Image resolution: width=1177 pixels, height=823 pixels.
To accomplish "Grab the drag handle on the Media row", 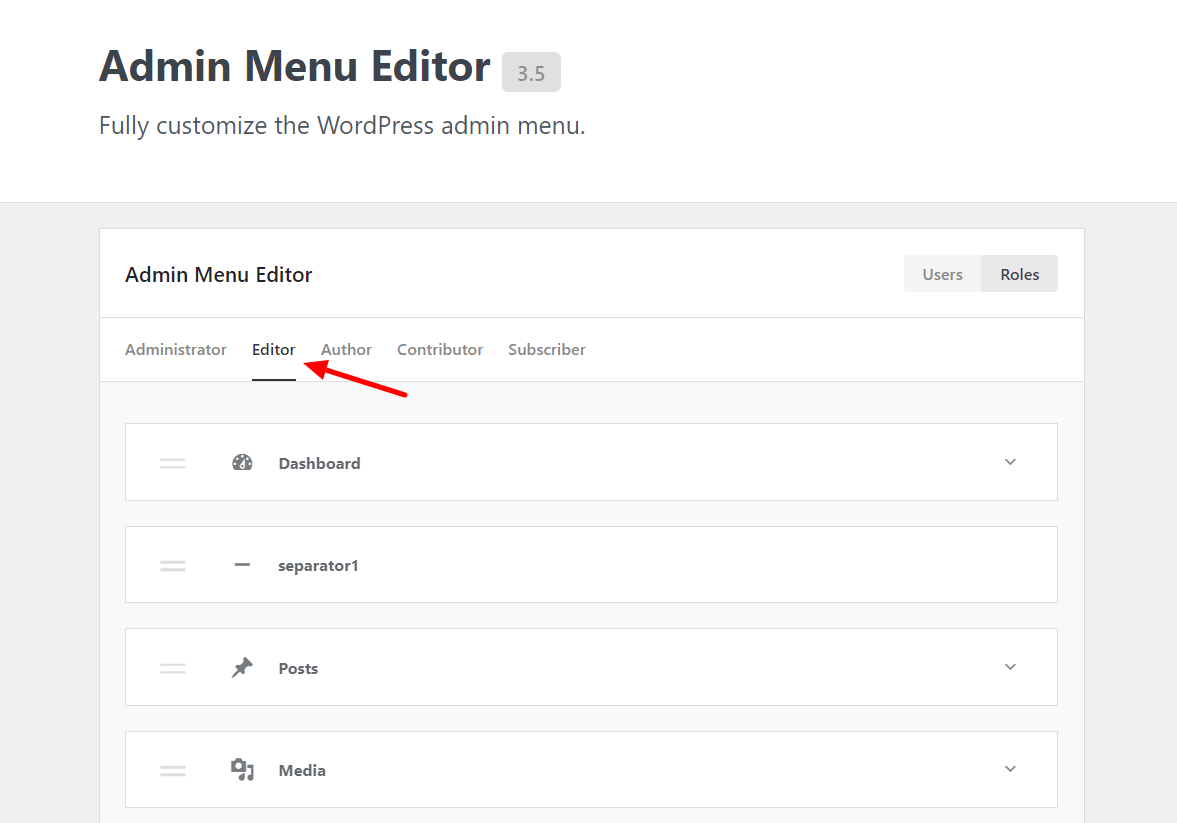I will (x=173, y=770).
